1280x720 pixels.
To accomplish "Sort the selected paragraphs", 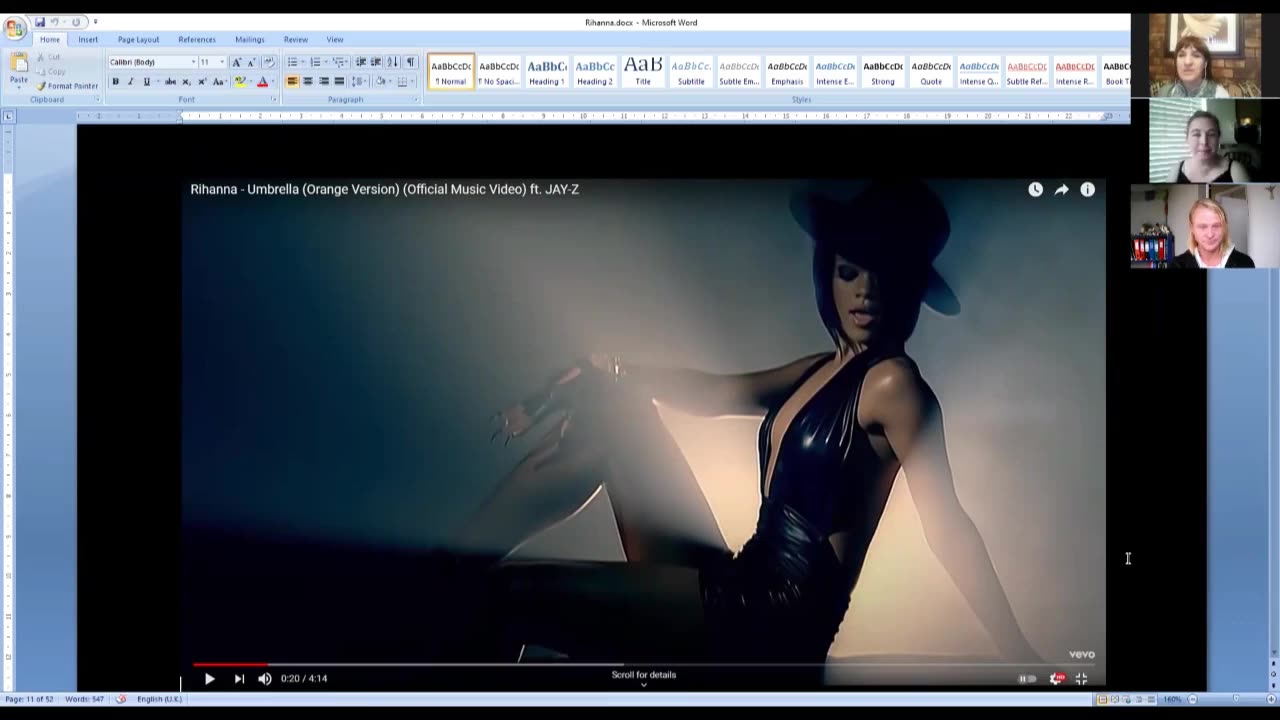I will (x=392, y=62).
